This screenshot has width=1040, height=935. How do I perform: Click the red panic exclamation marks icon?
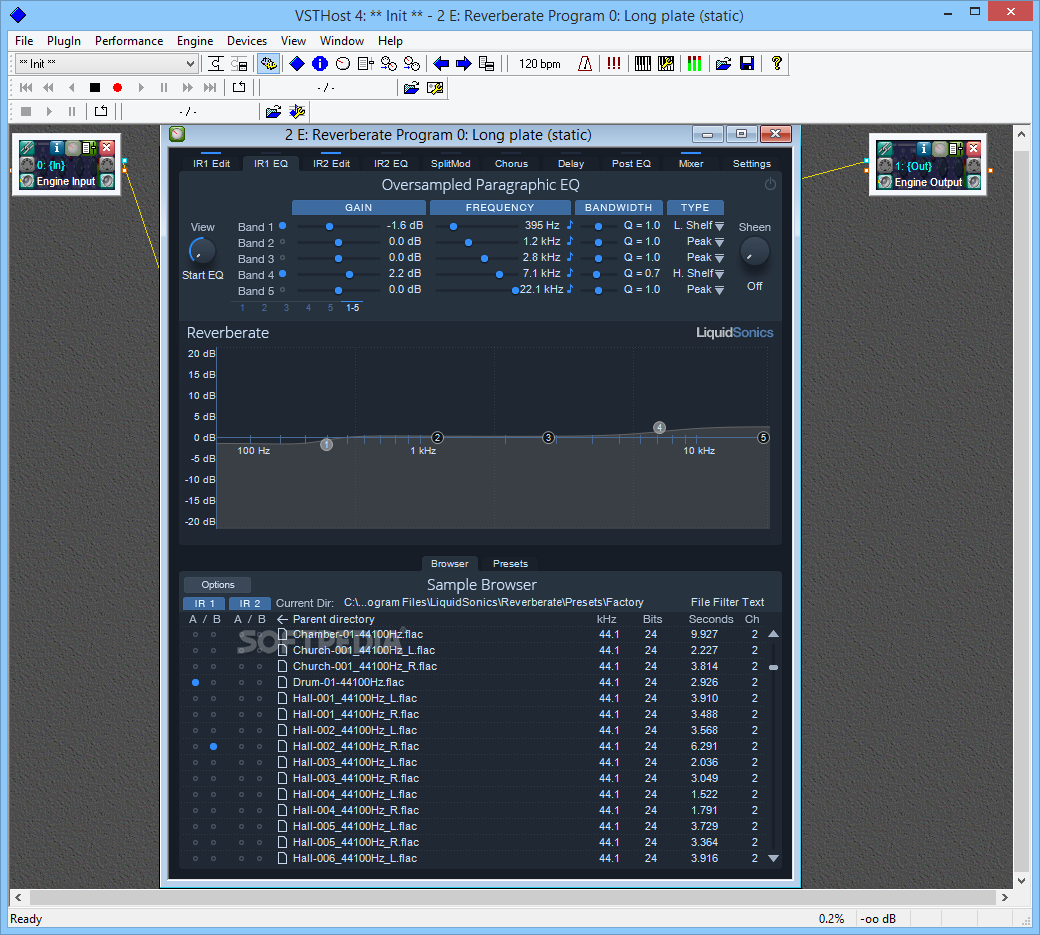[614, 64]
